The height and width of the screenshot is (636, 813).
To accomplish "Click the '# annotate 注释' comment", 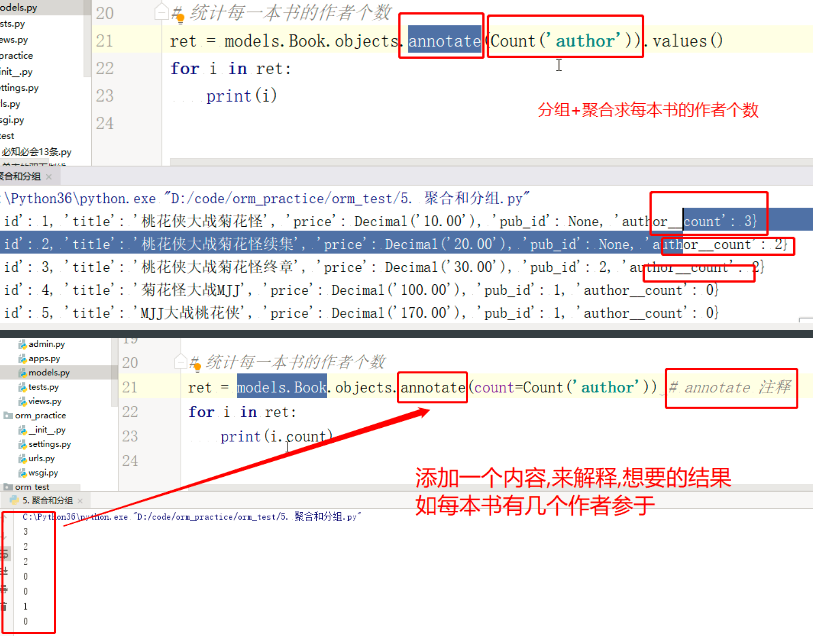I will 730,387.
